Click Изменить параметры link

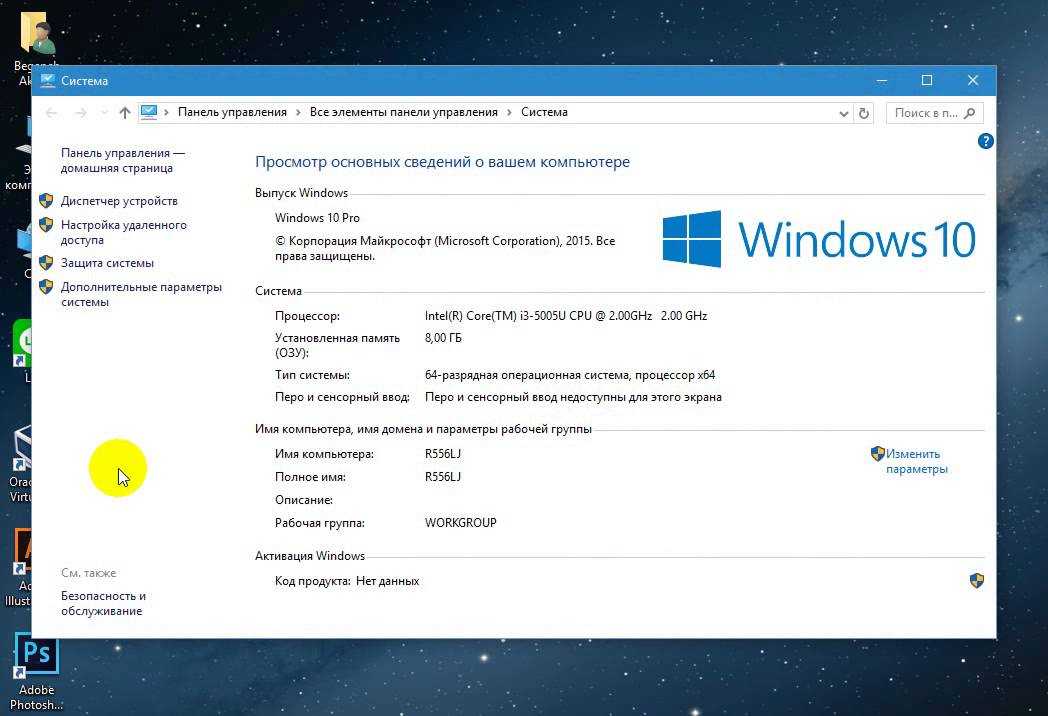point(916,461)
